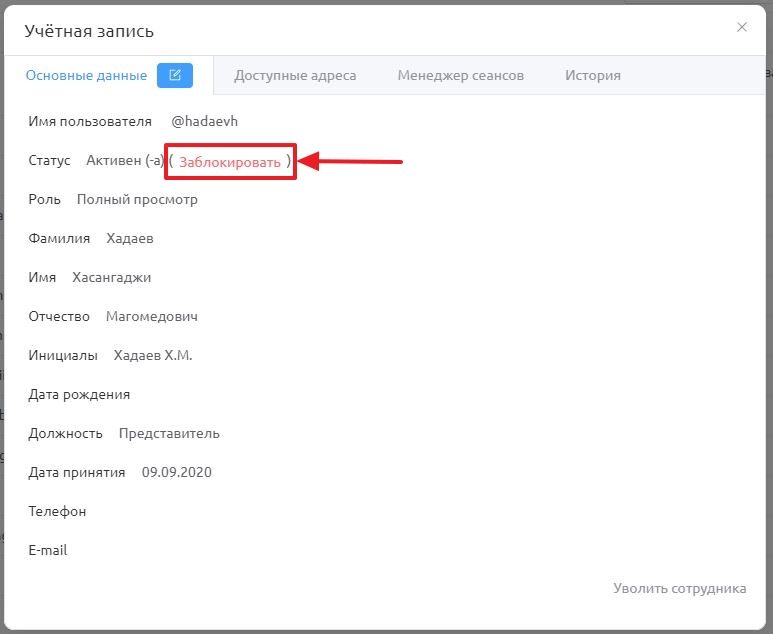
Task: Click the Активен (-а) status value
Action: coord(125,161)
